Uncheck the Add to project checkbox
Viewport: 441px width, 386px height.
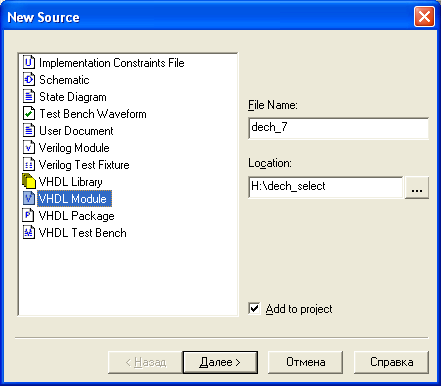tap(254, 309)
